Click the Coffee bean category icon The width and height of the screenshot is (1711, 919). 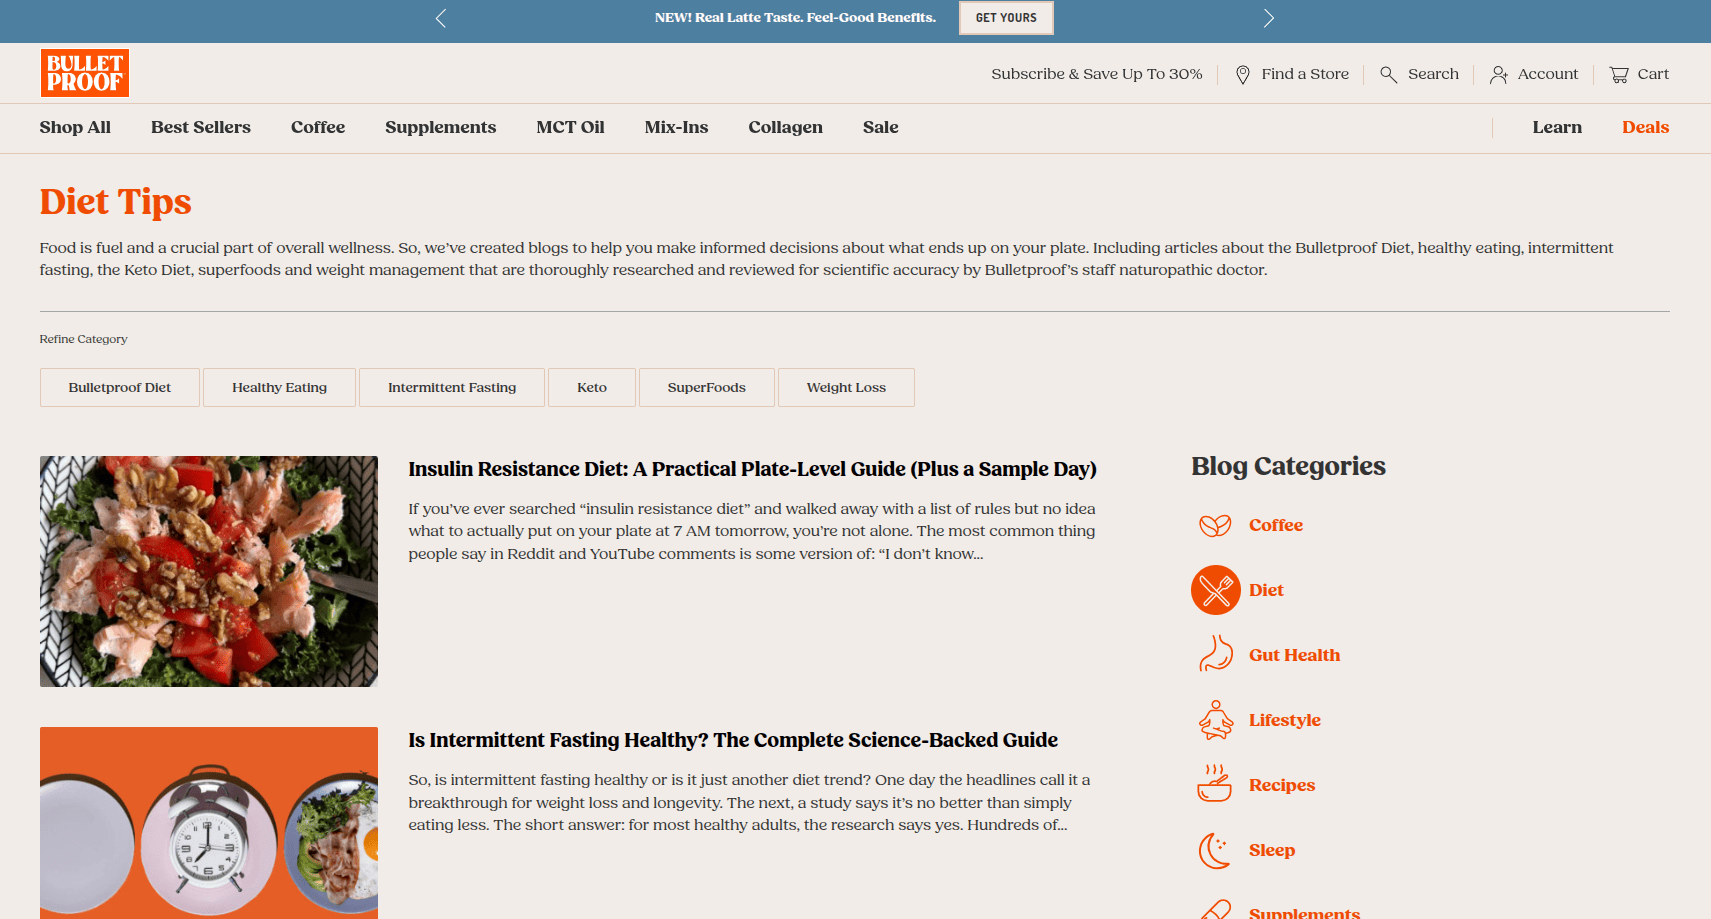1215,525
